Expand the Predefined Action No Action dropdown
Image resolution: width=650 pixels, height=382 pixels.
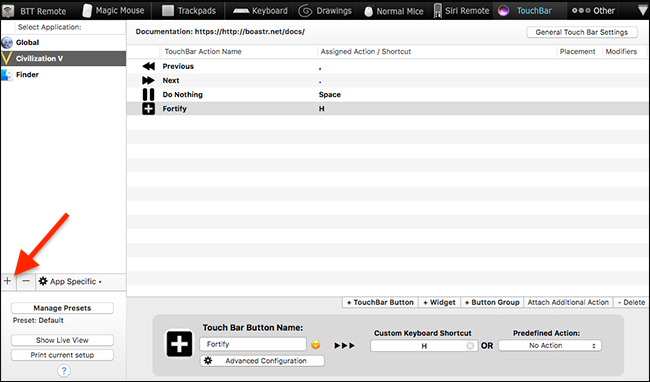550,346
